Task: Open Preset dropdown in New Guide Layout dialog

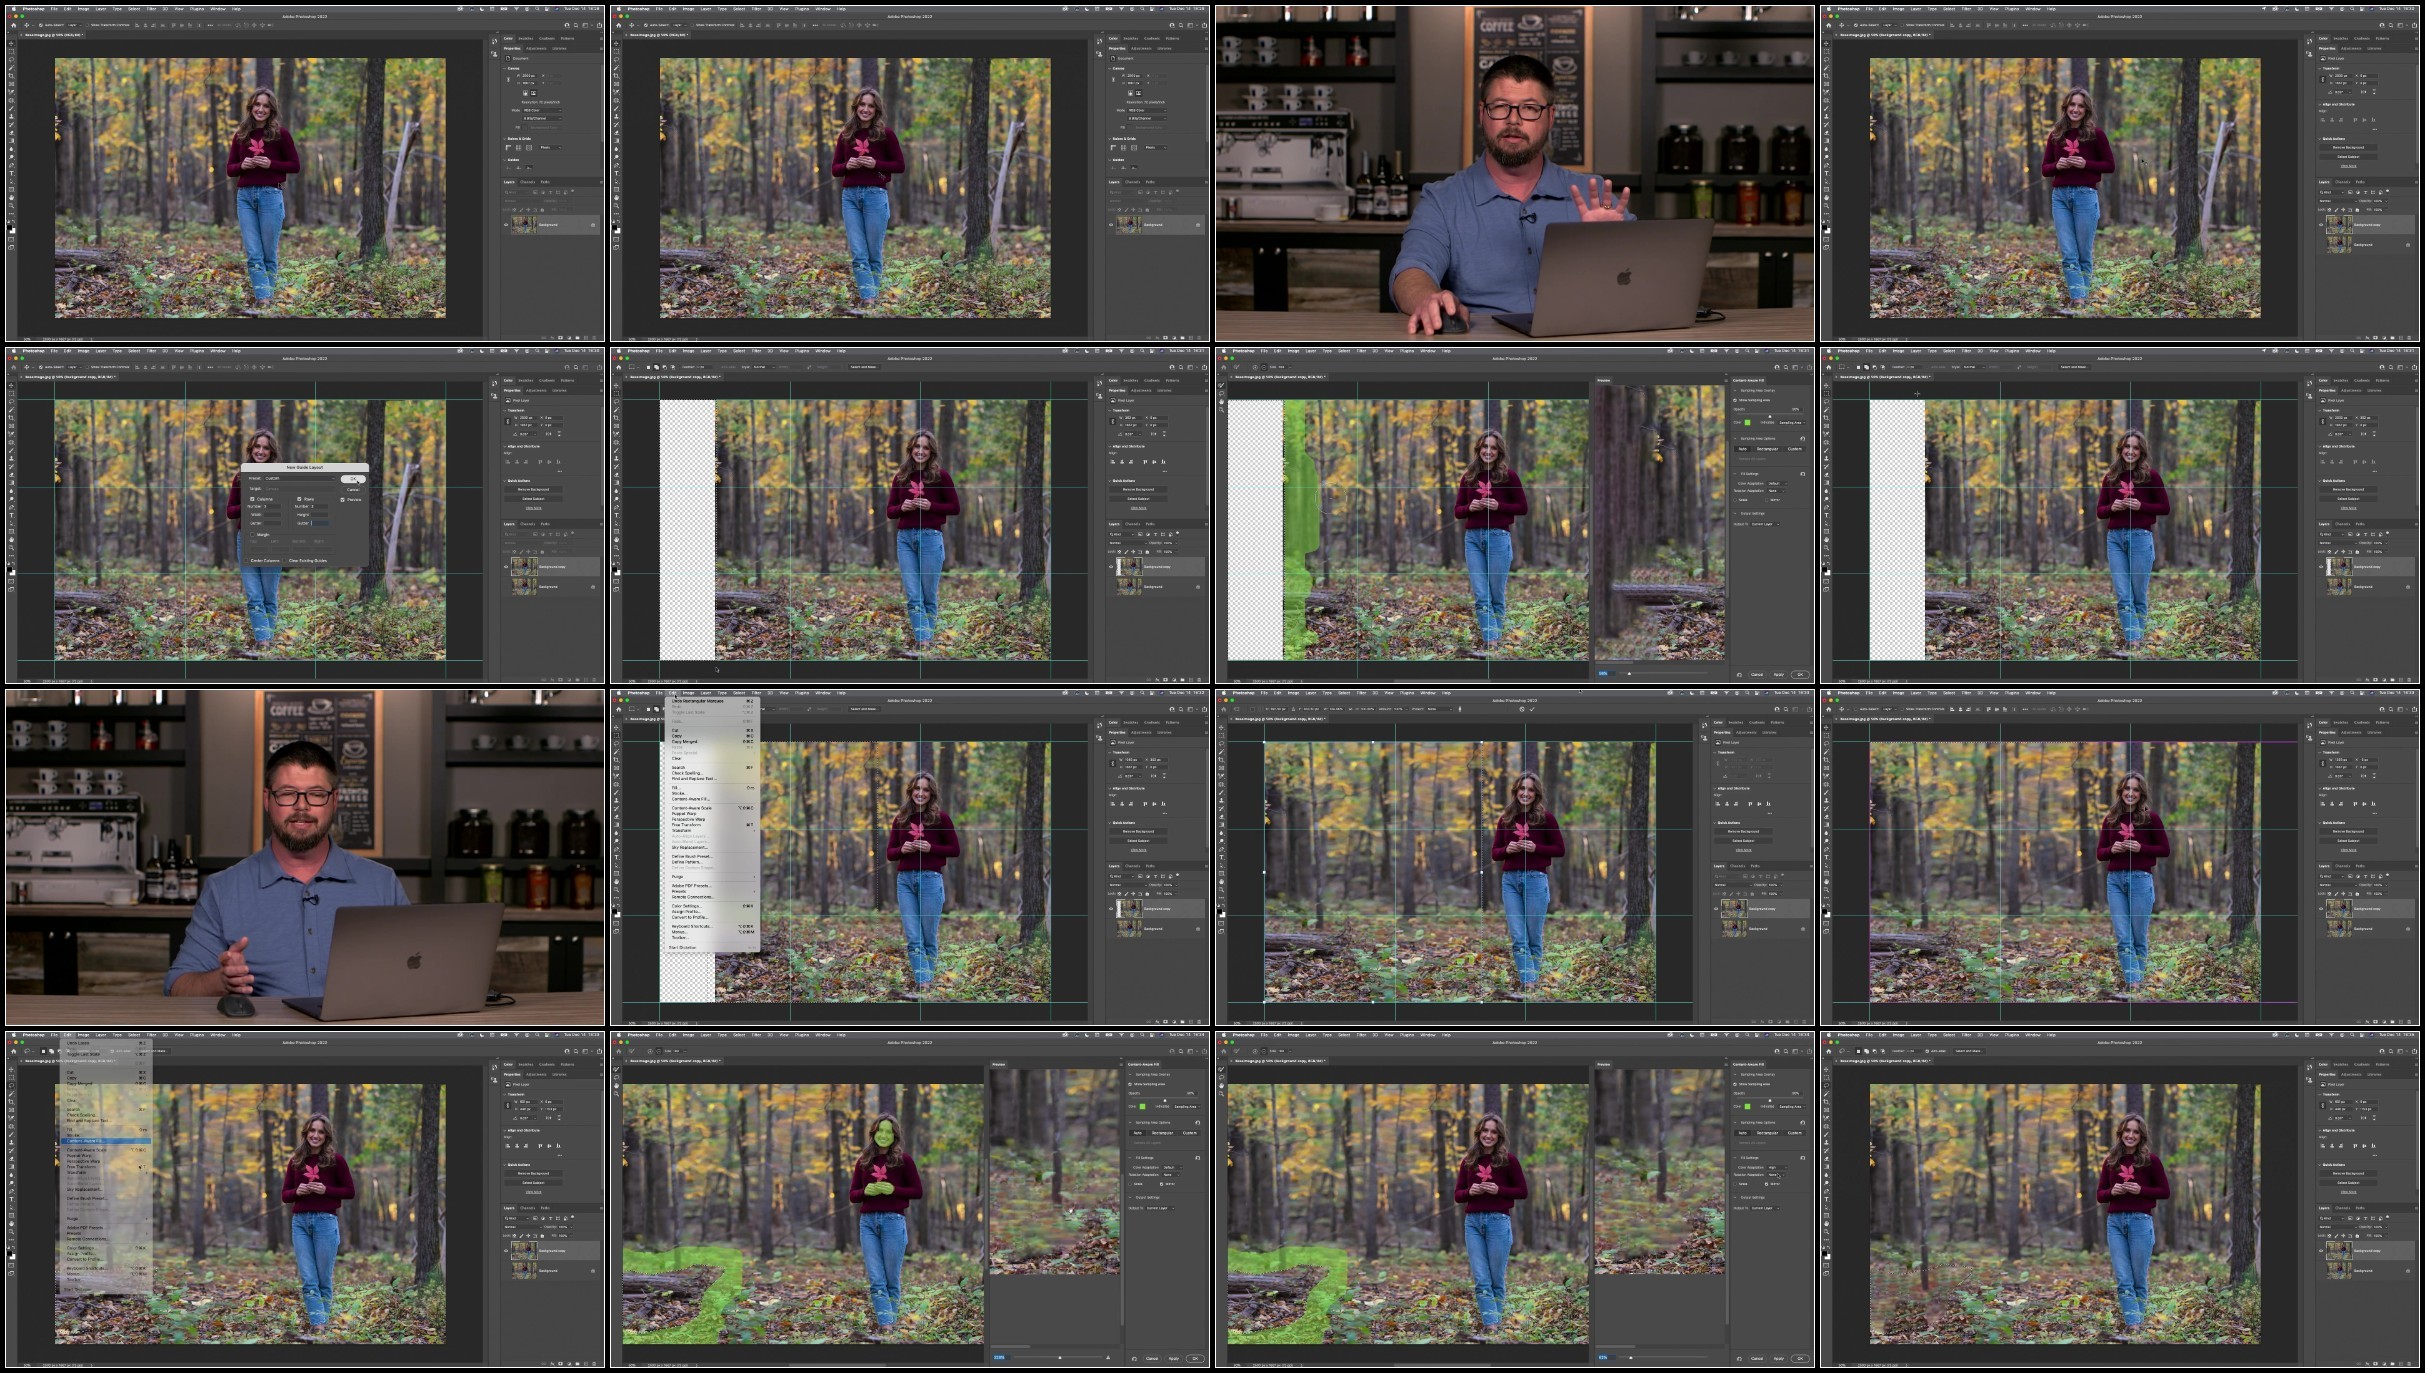Action: click(x=300, y=478)
